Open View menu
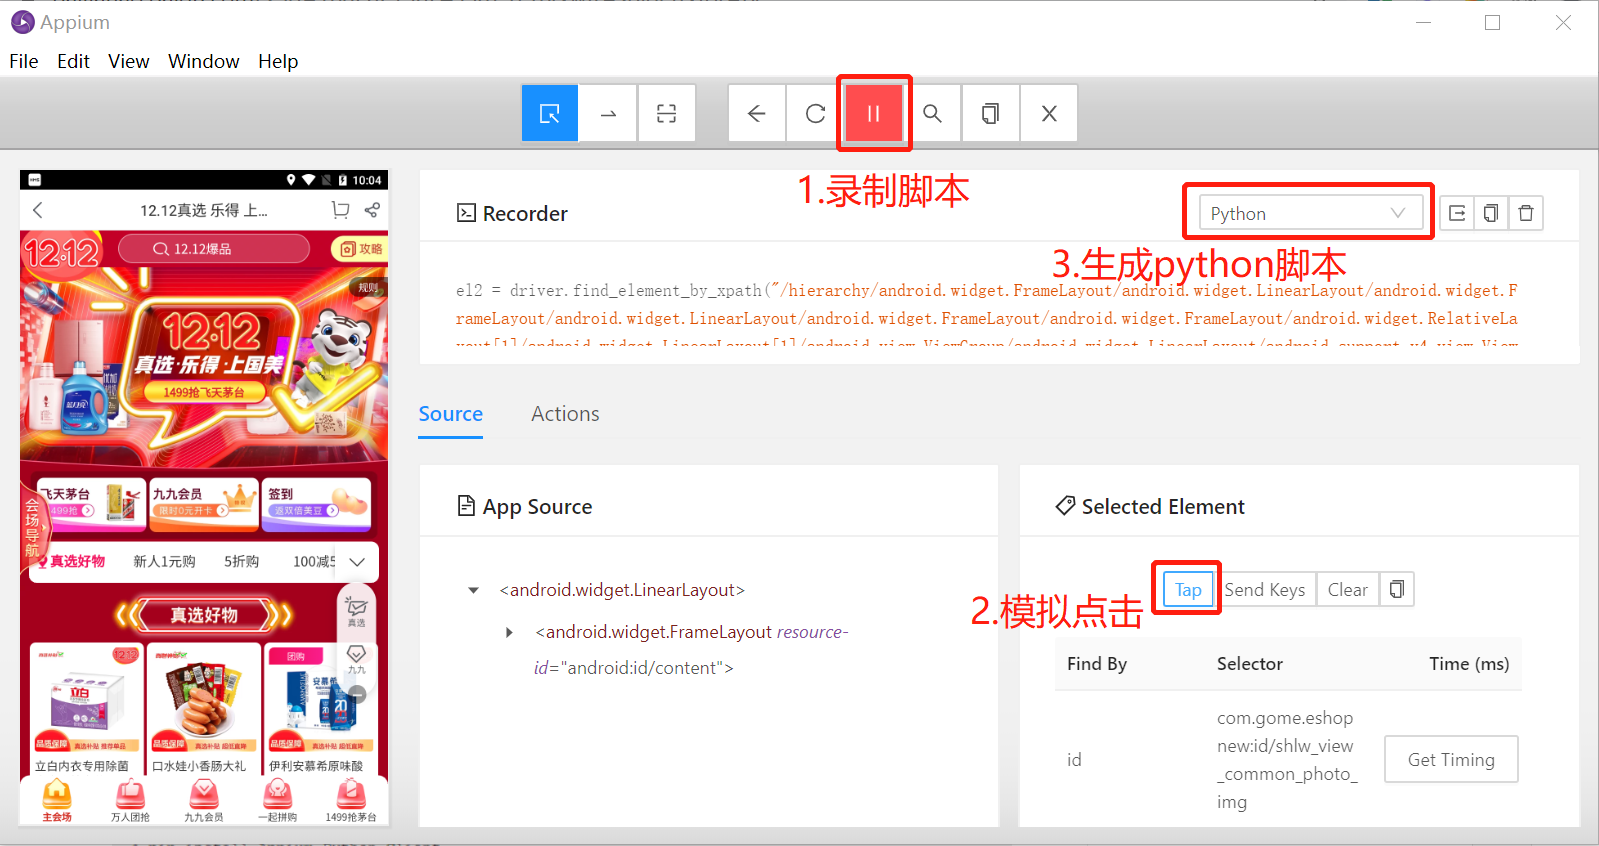The image size is (1599, 846). tap(129, 61)
